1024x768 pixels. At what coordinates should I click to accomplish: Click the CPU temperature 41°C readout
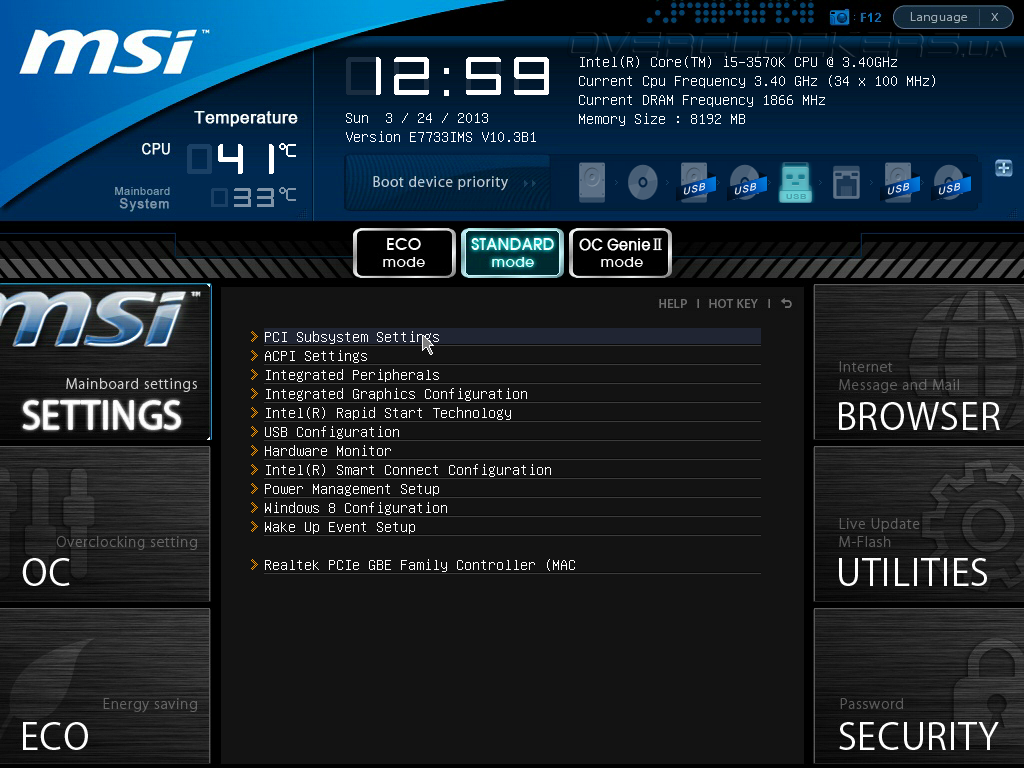pos(242,159)
